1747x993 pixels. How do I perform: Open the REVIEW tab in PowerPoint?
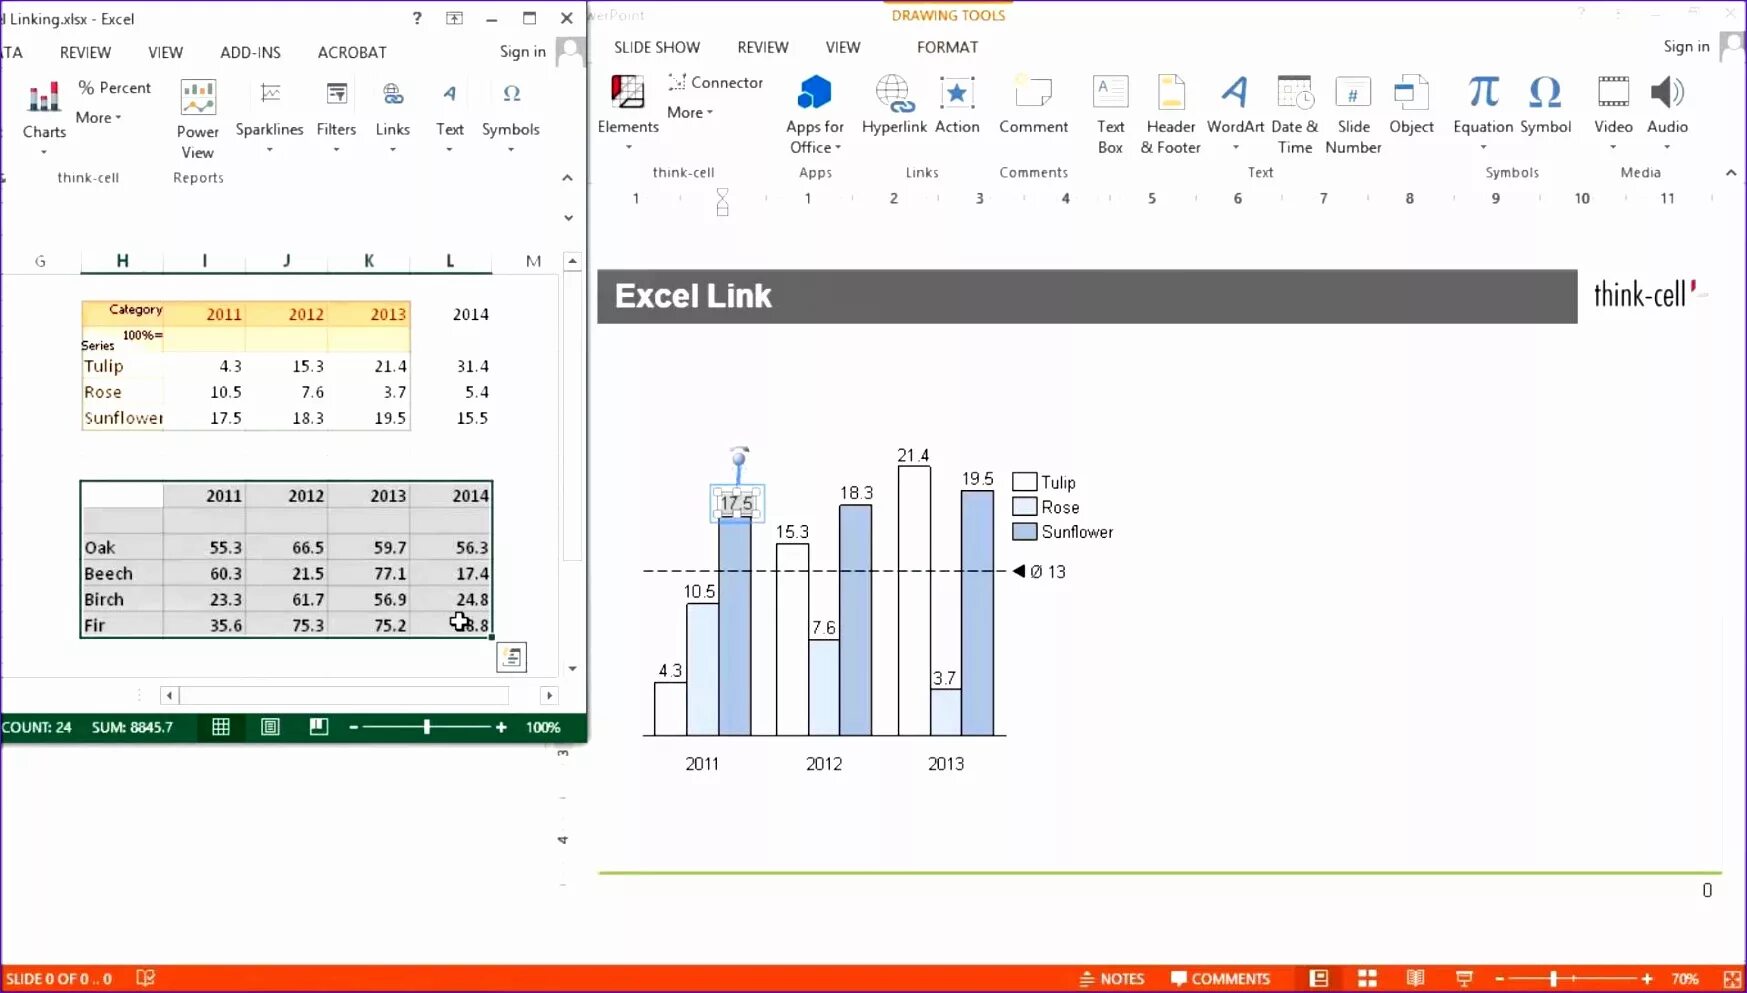coord(762,47)
